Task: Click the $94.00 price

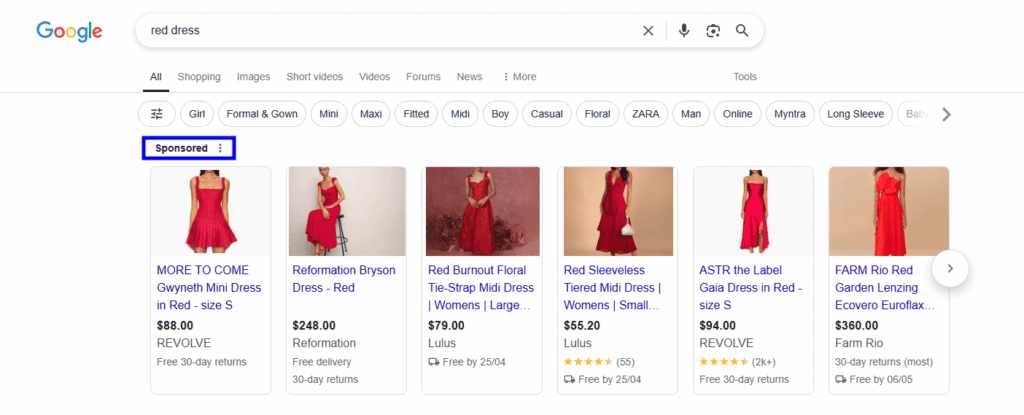Action: coord(718,325)
